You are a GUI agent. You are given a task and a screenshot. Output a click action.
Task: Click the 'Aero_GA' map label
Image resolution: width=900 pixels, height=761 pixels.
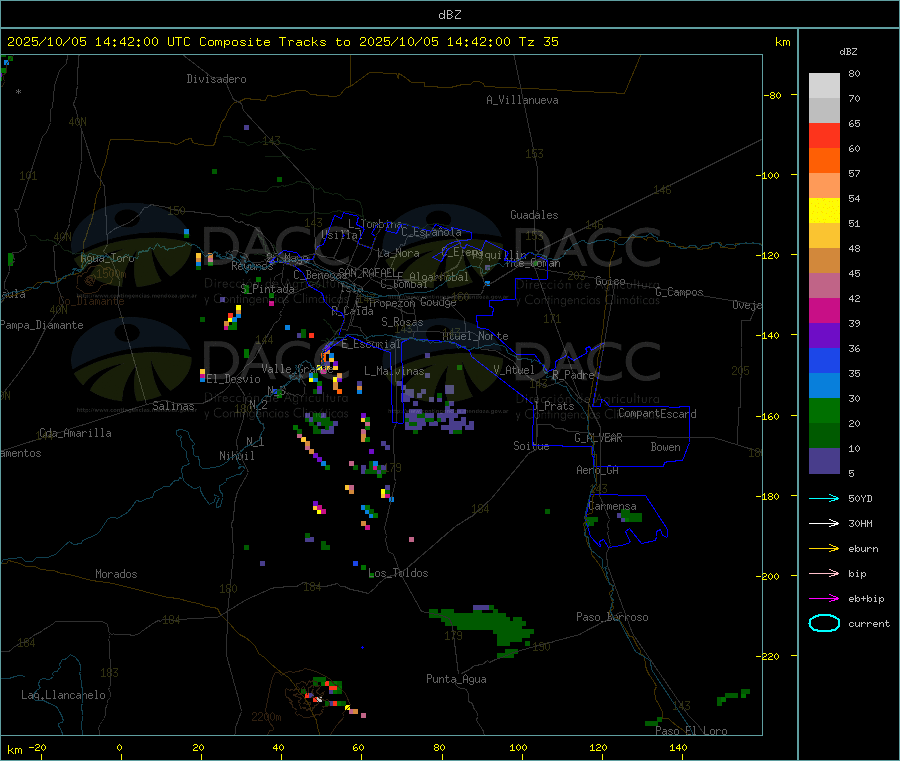[x=597, y=470]
